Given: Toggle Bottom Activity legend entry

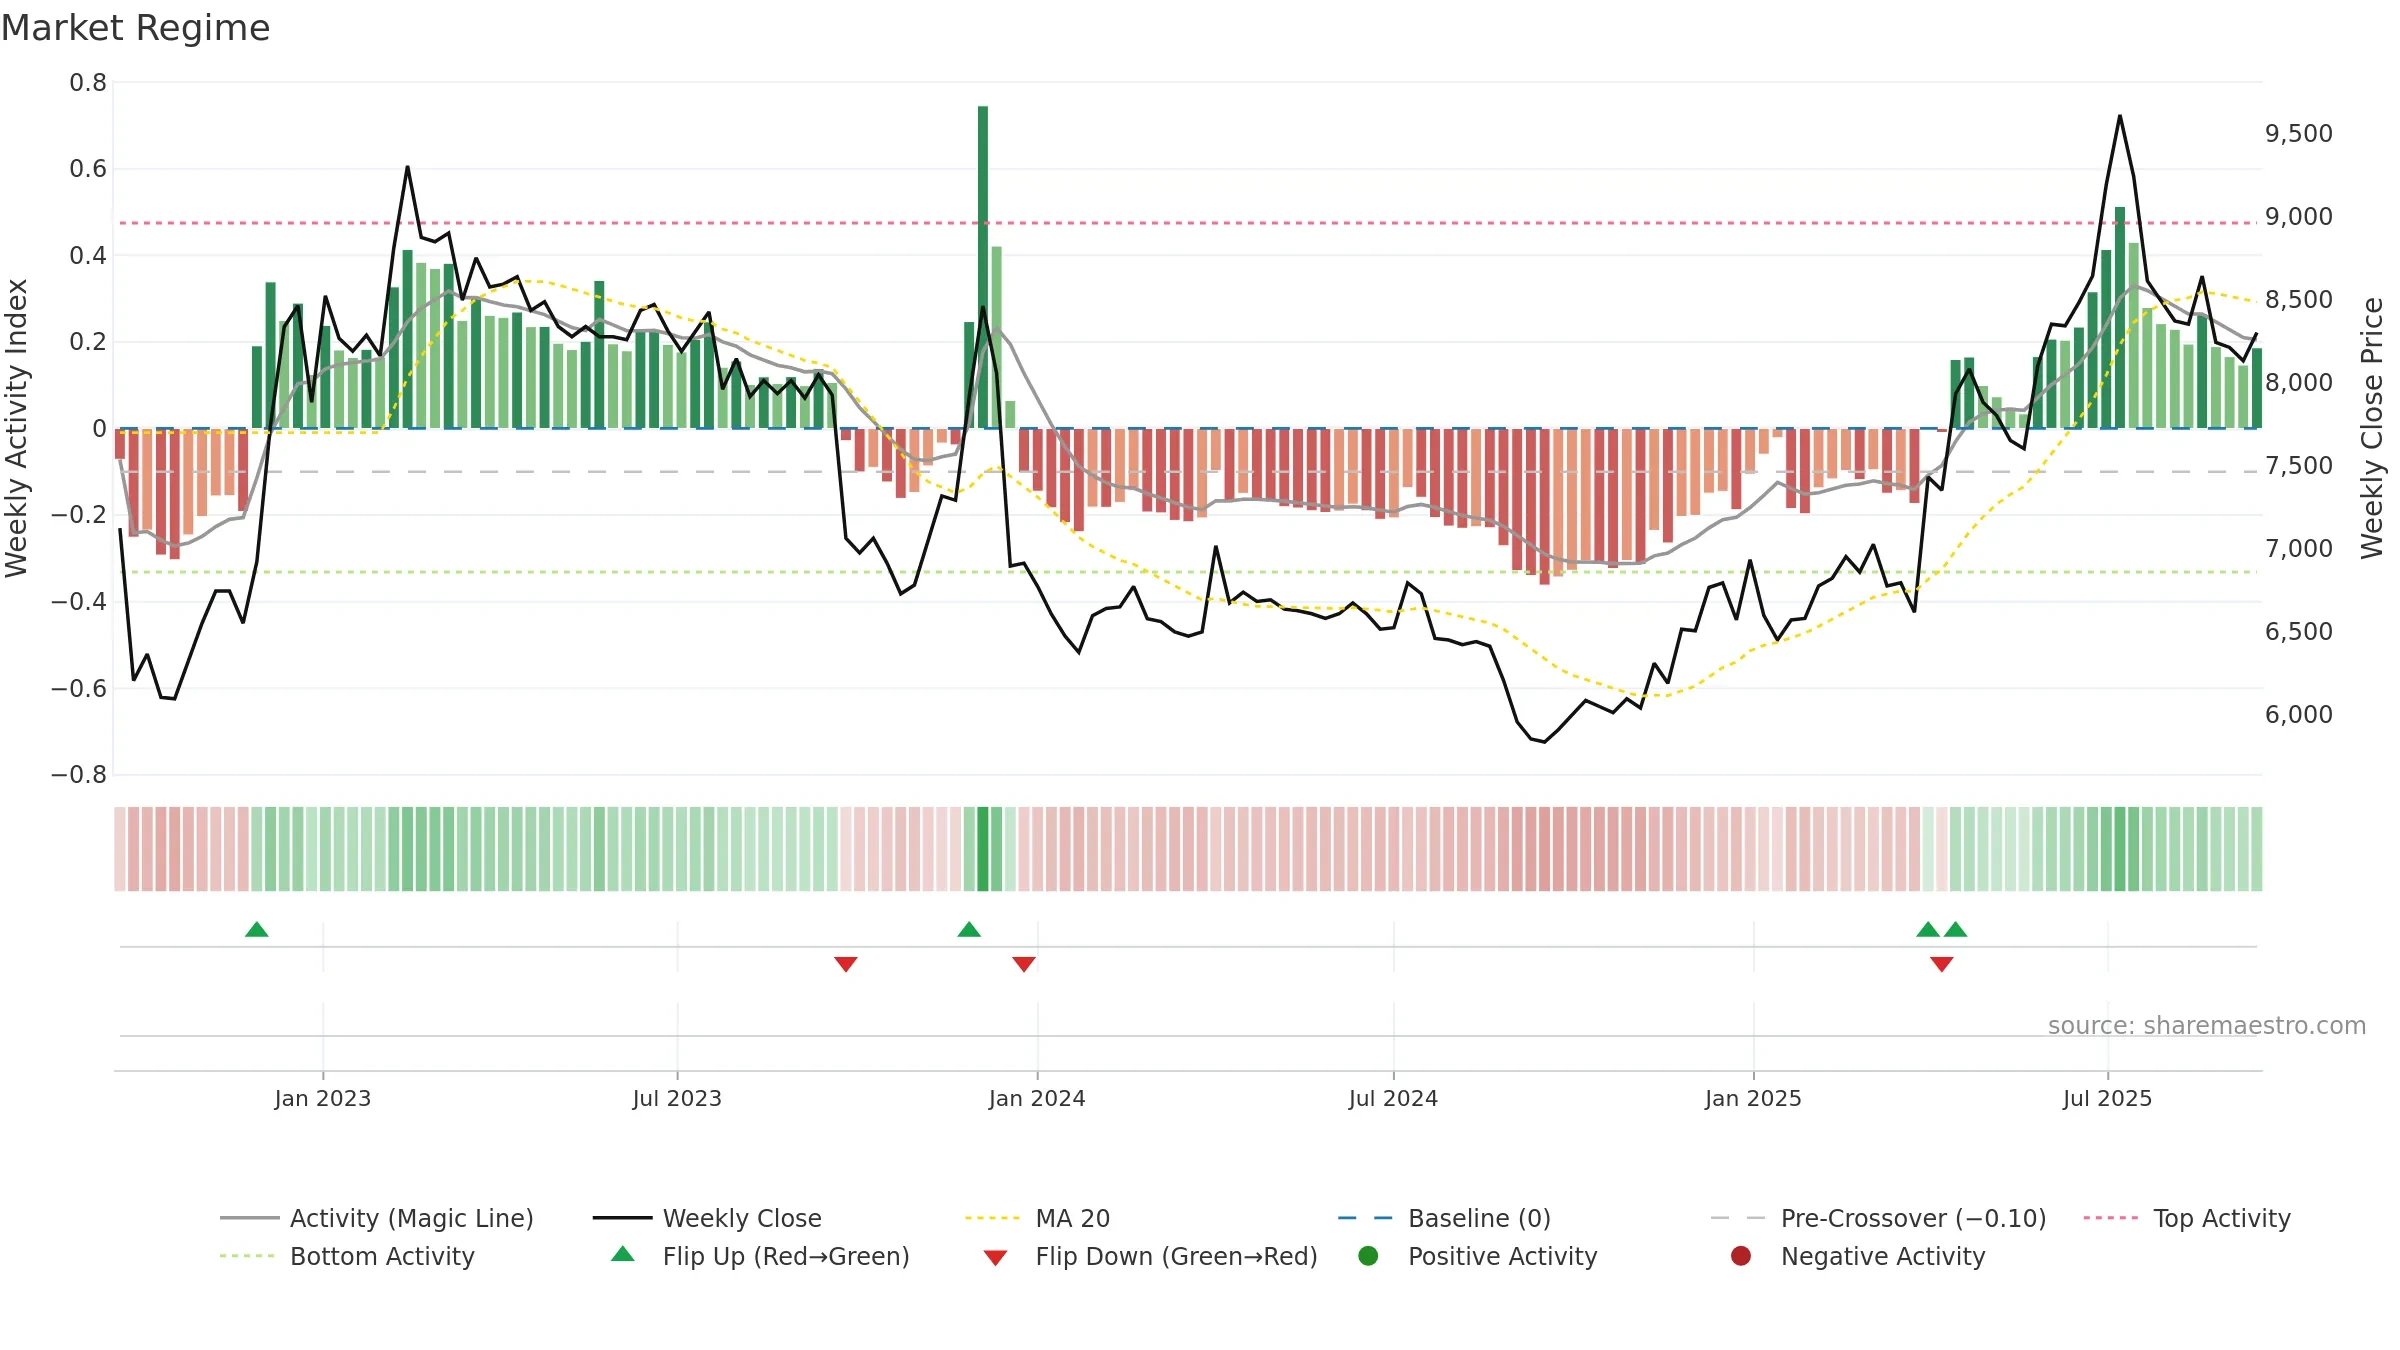Looking at the screenshot, I should [x=347, y=1256].
